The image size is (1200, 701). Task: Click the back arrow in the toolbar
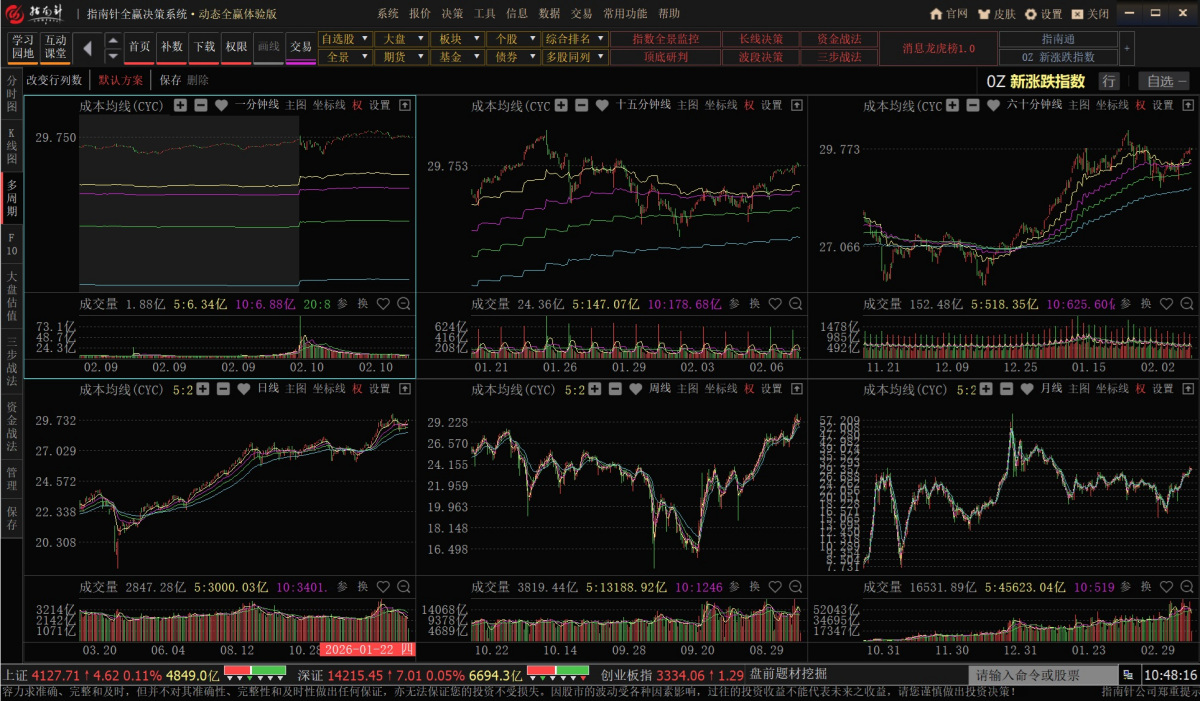87,47
